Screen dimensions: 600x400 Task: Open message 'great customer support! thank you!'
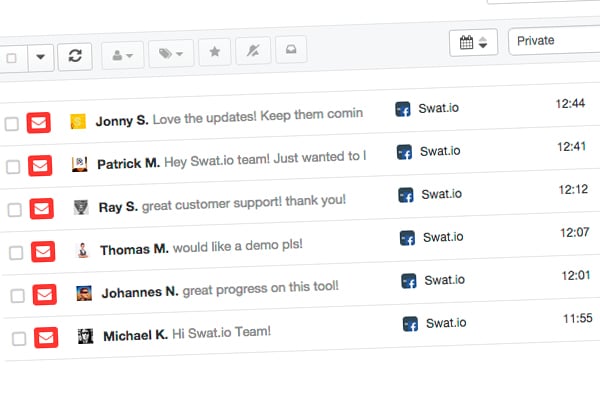(244, 203)
